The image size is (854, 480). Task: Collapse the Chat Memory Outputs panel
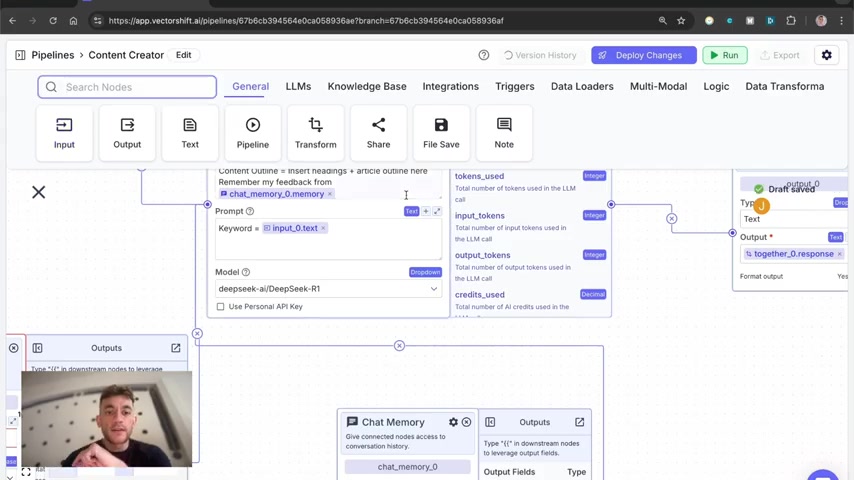click(490, 422)
